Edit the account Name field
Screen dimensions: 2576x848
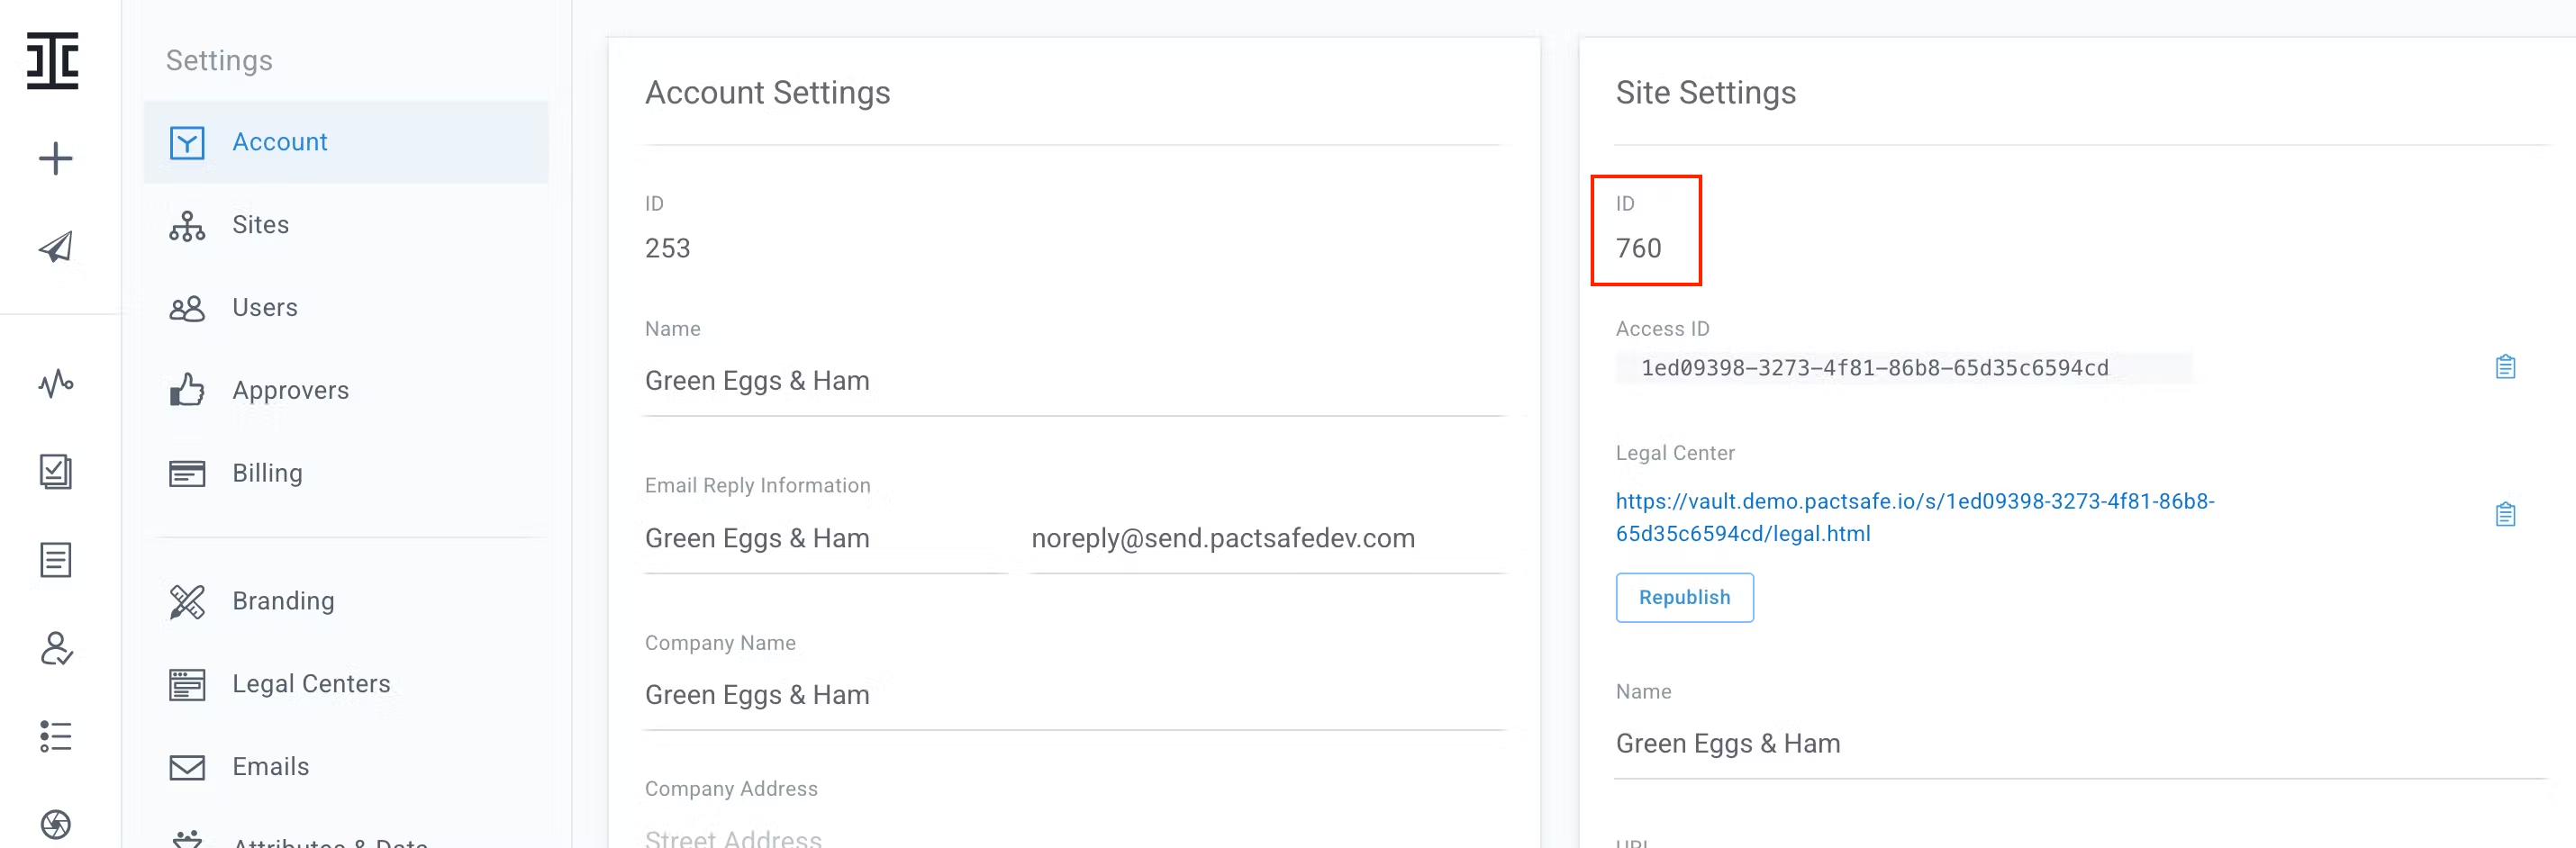[x=1075, y=381]
